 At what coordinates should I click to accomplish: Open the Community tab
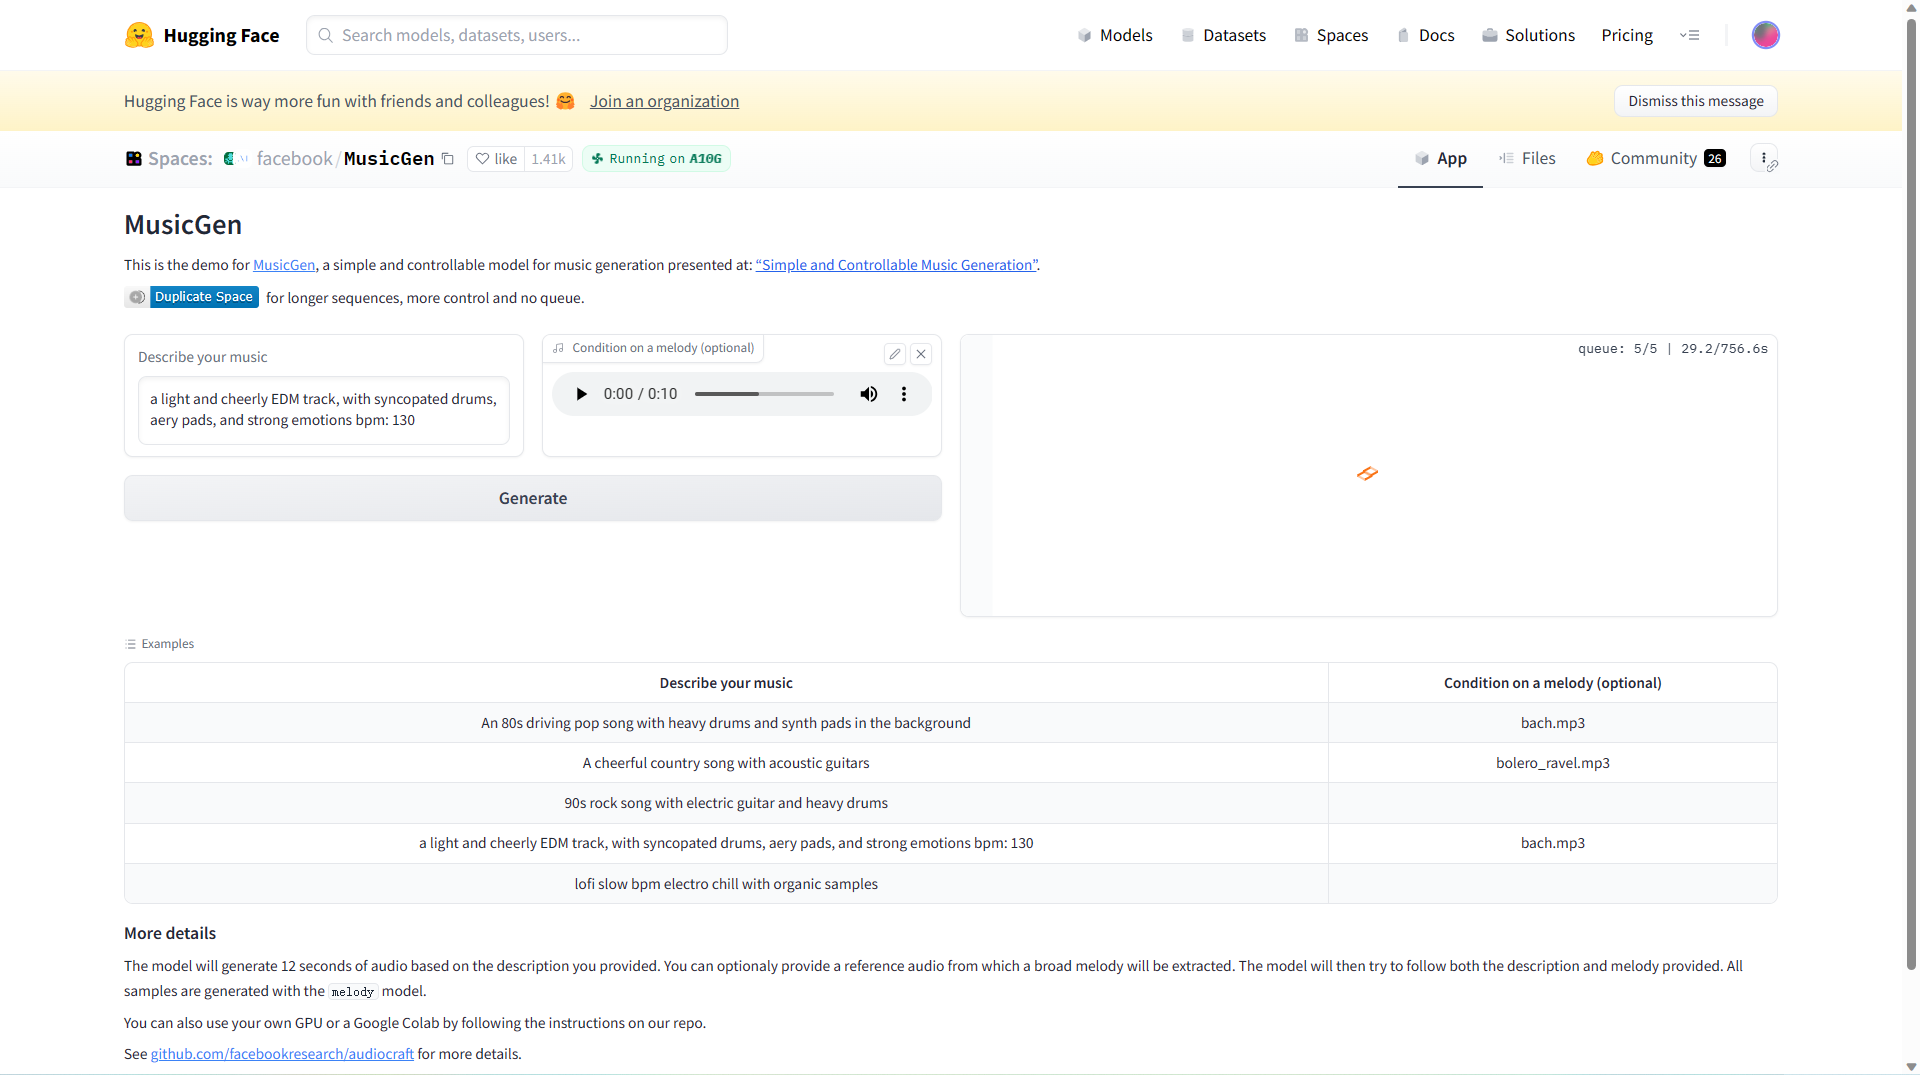click(x=1656, y=158)
